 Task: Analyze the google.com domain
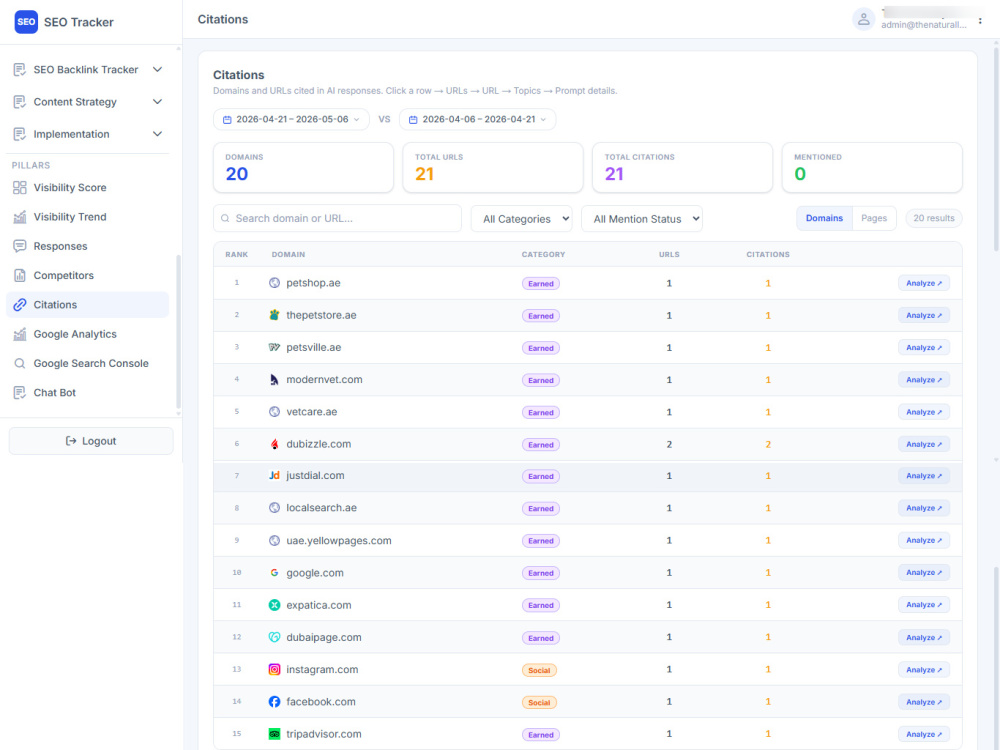click(923, 573)
